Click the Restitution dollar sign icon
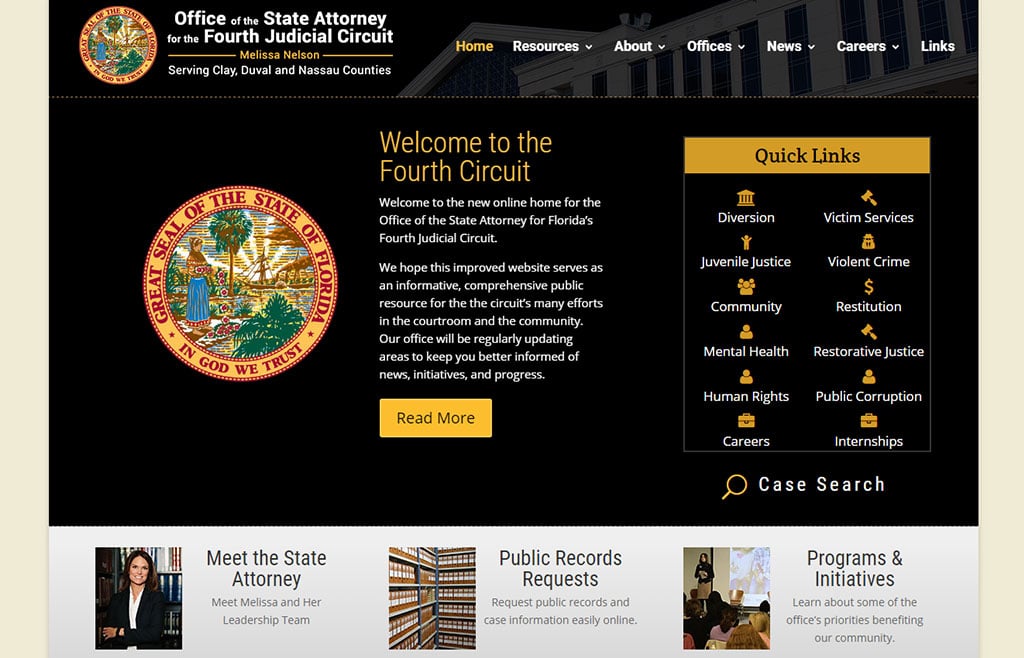The height and width of the screenshot is (658, 1024). click(869, 287)
